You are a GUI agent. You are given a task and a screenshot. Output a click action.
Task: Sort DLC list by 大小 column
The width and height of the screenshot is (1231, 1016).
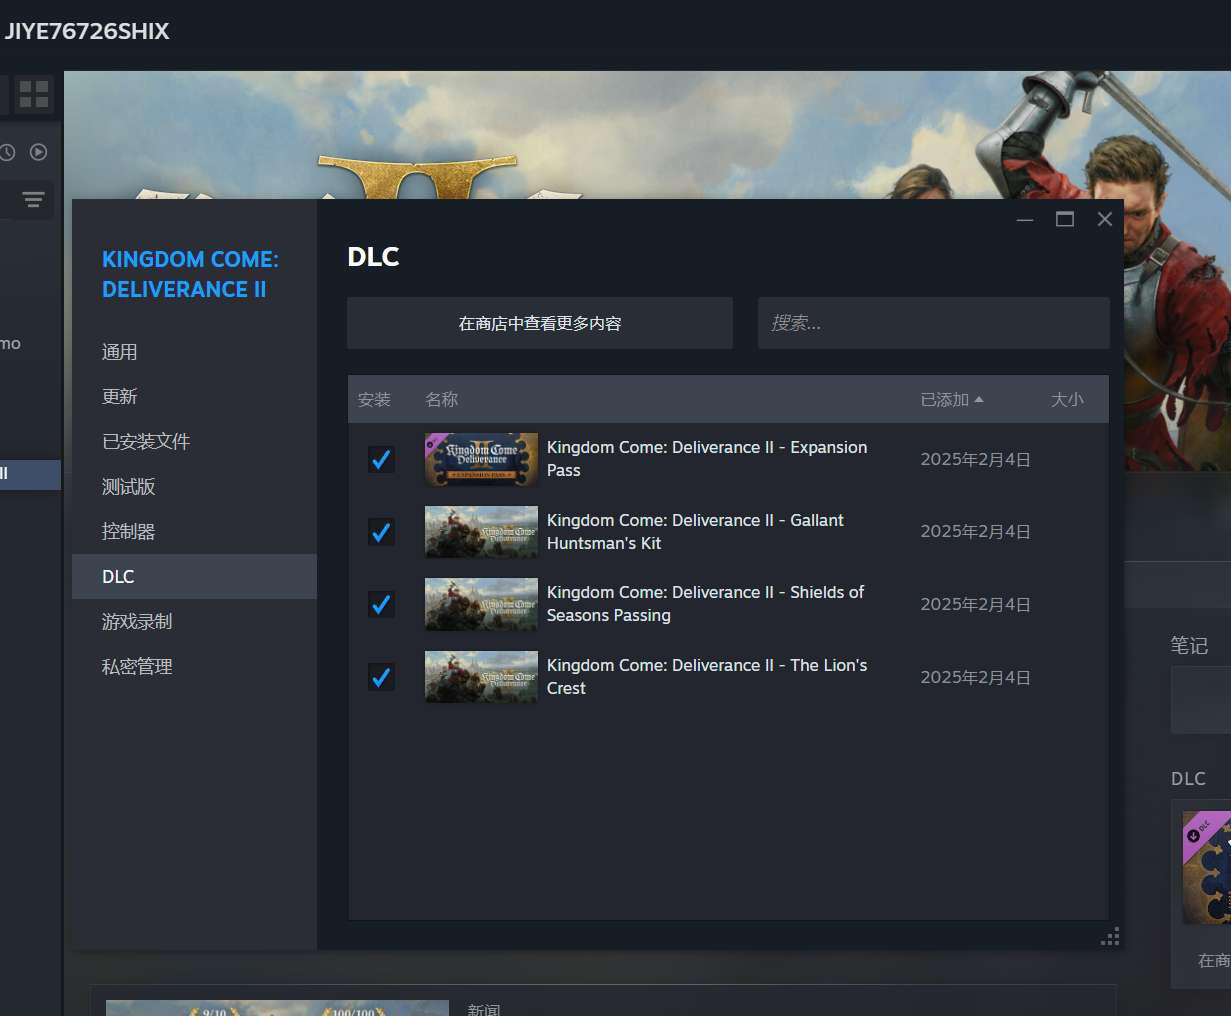tap(1067, 399)
